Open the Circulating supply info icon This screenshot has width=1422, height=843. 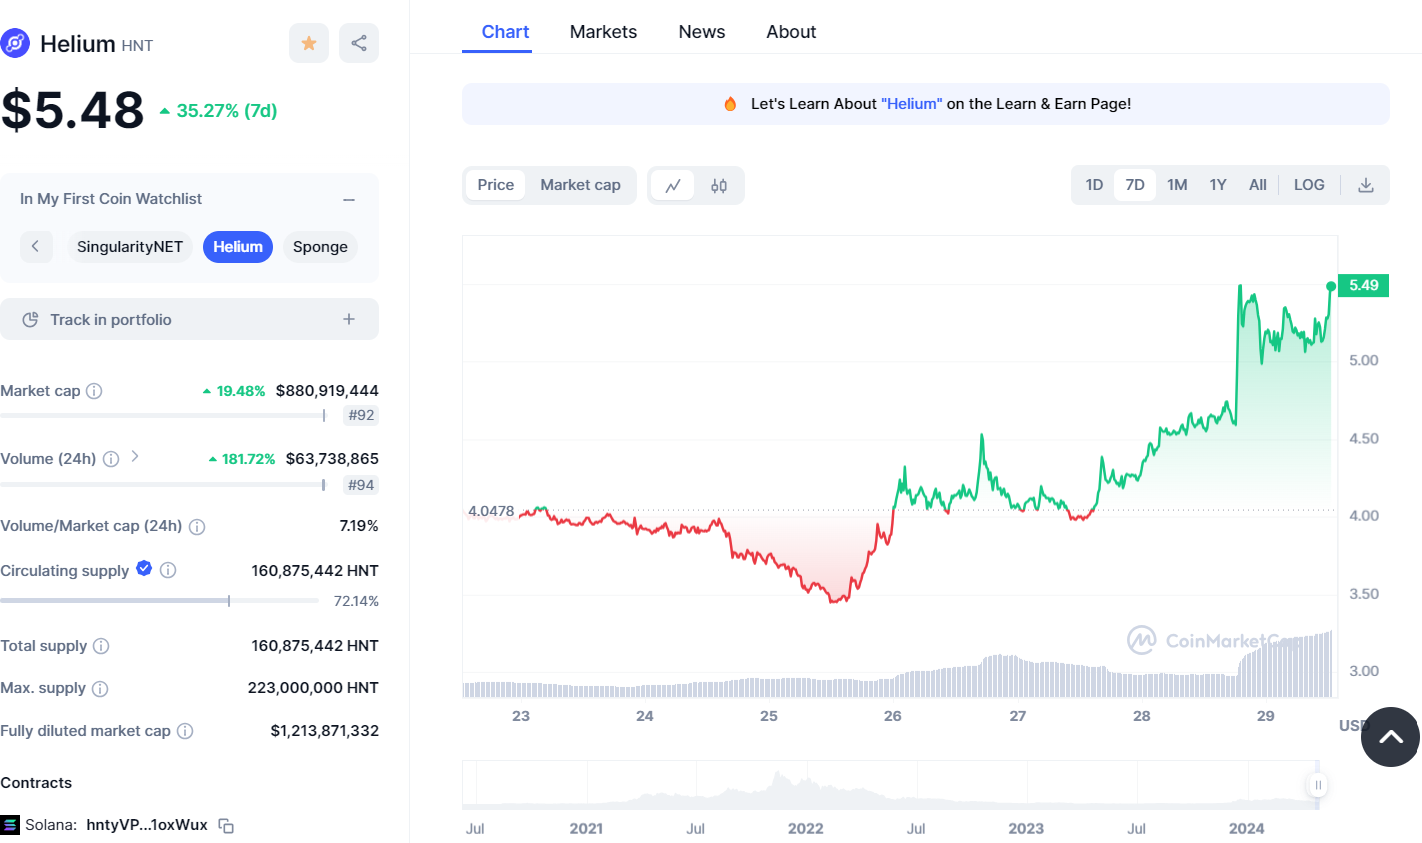168,570
